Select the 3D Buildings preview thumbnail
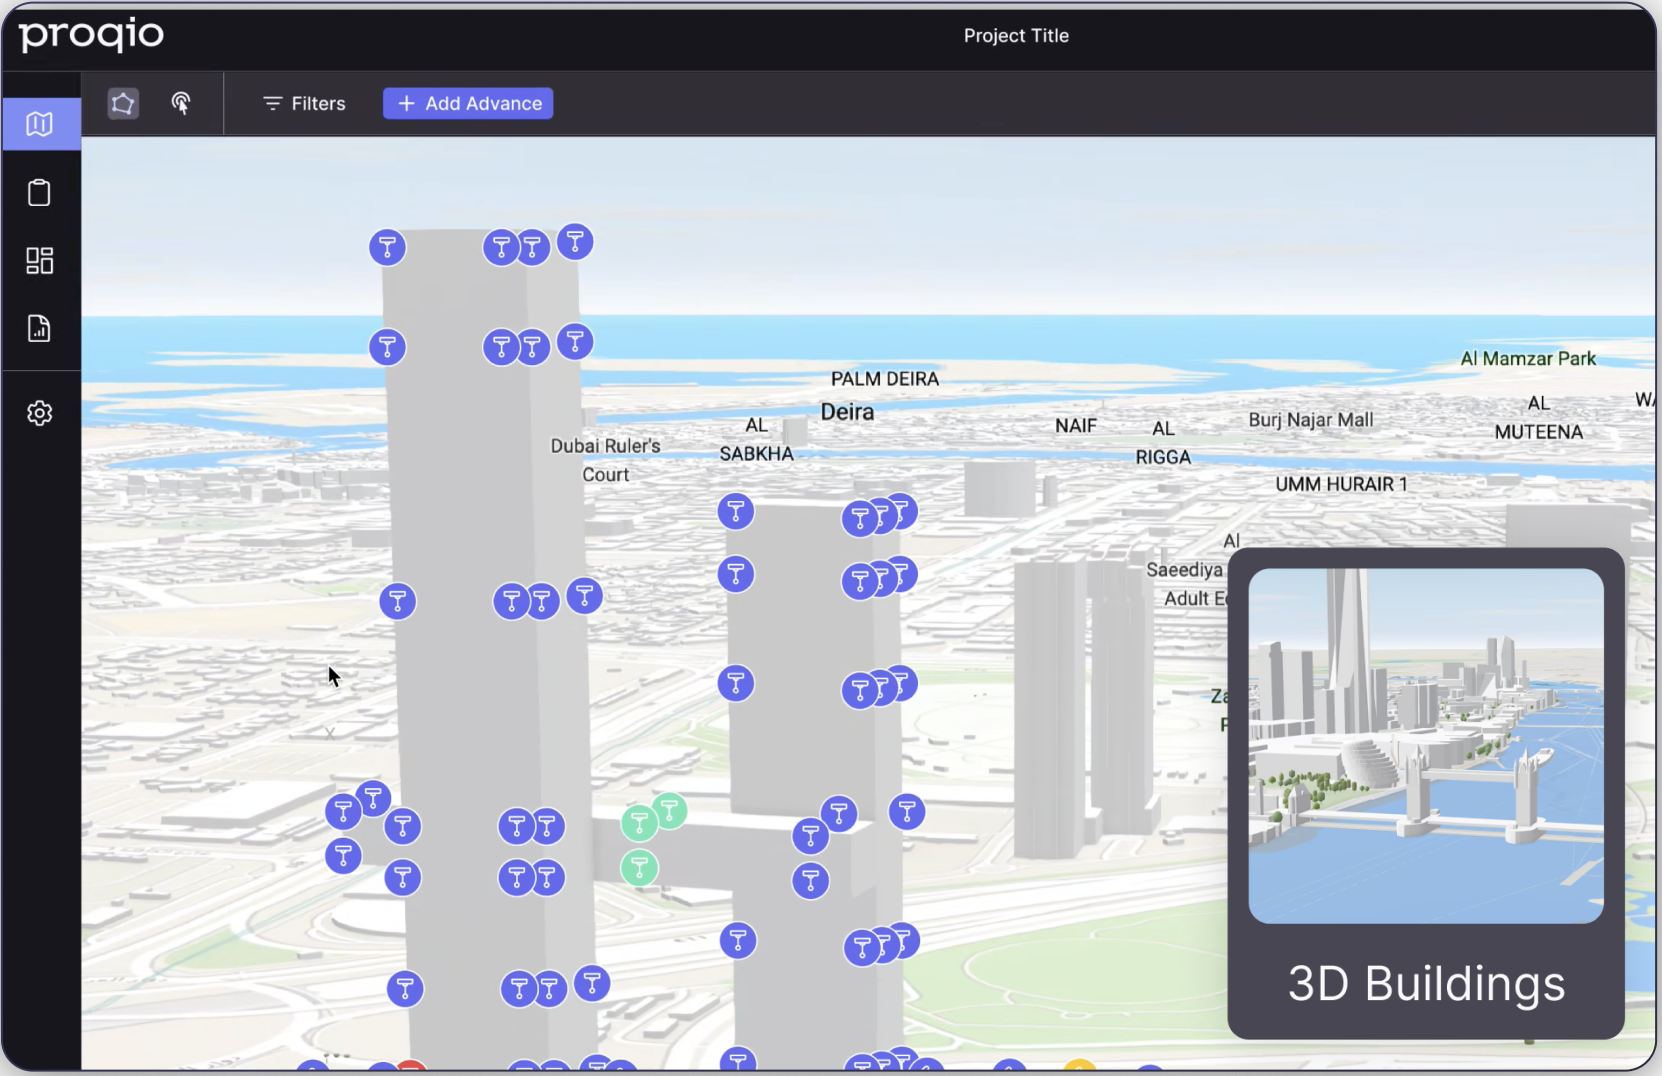This screenshot has width=1662, height=1076. [x=1425, y=745]
